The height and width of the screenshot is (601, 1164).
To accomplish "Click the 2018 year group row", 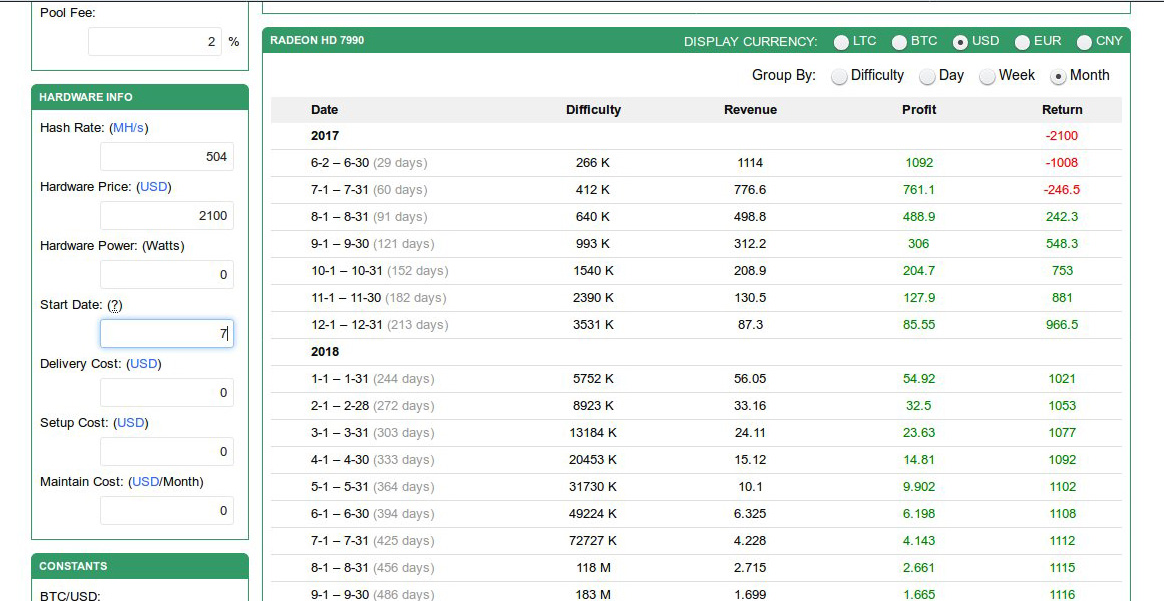I will pyautogui.click(x=696, y=352).
